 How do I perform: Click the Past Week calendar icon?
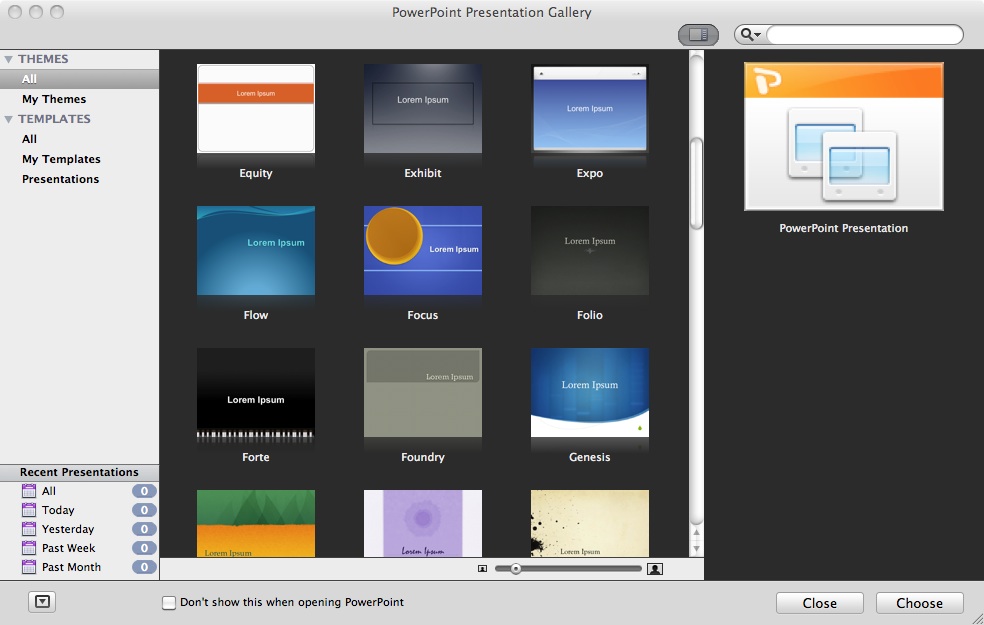click(29, 548)
